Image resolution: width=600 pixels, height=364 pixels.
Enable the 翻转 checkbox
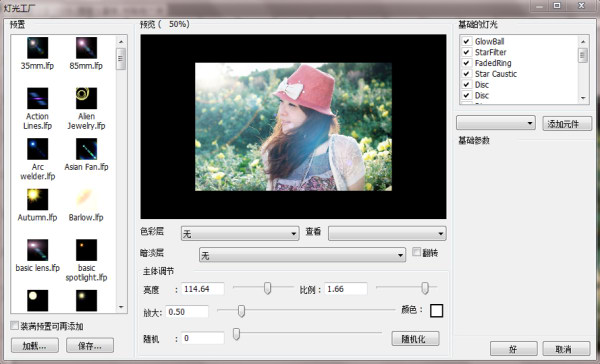(x=416, y=252)
